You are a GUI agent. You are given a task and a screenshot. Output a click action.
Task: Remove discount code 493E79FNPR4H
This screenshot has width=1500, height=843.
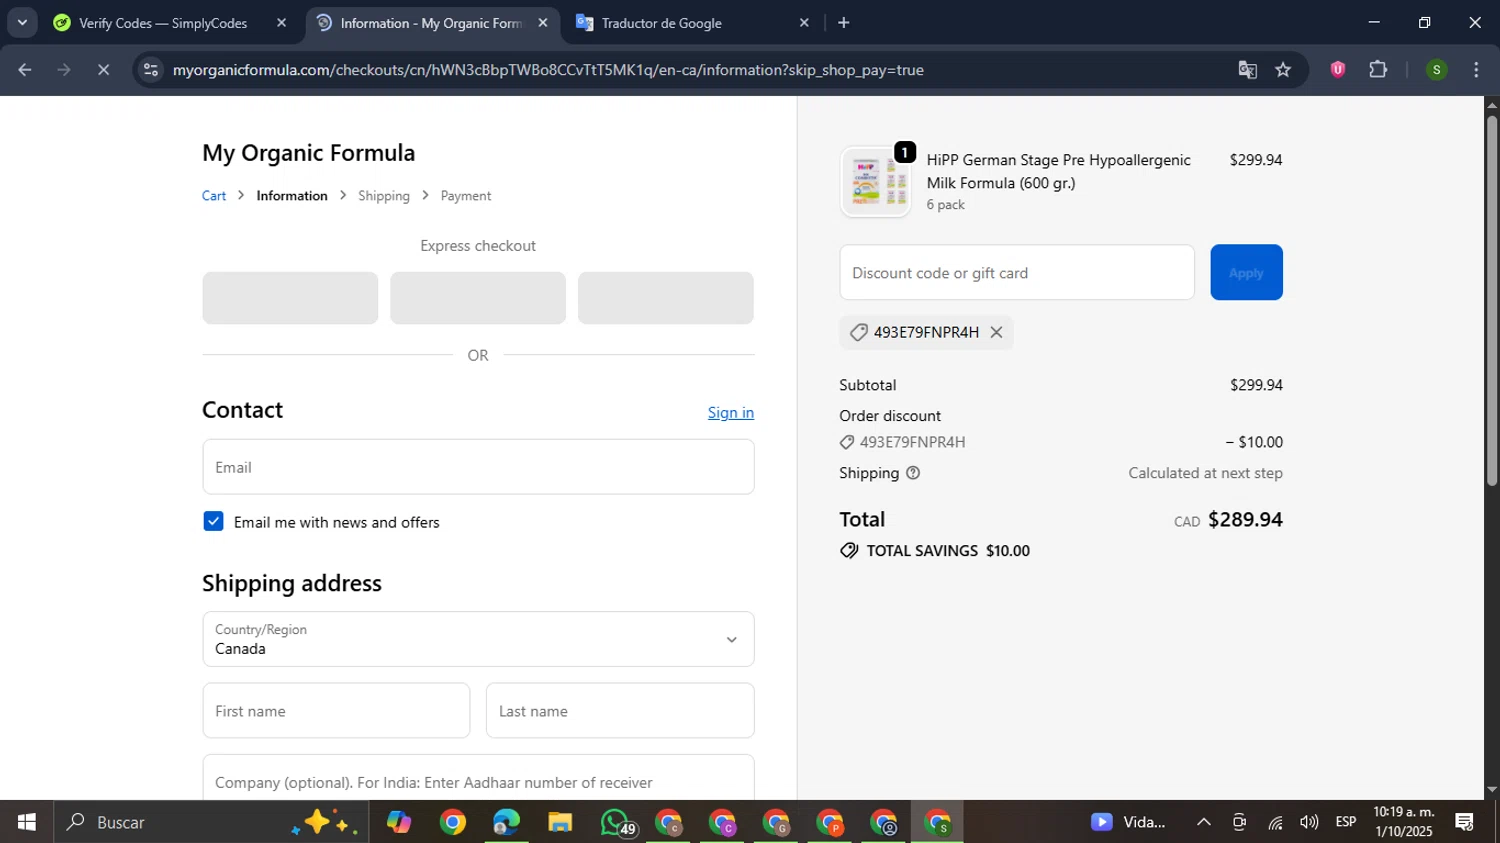(x=996, y=332)
